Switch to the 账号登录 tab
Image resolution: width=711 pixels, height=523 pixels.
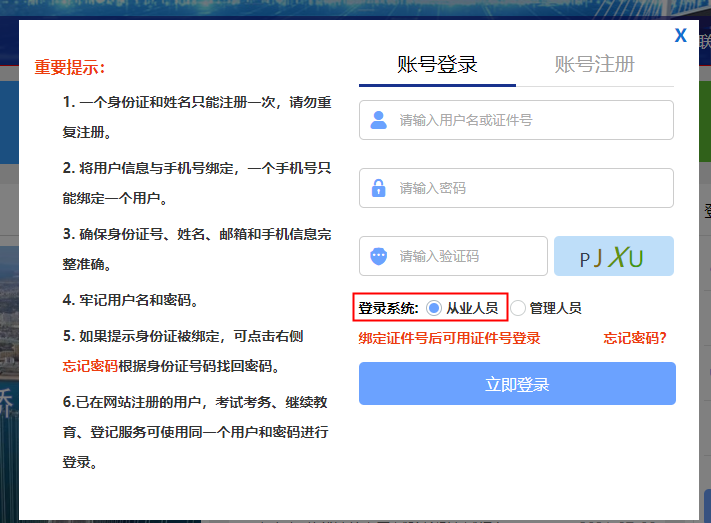pyautogui.click(x=437, y=65)
